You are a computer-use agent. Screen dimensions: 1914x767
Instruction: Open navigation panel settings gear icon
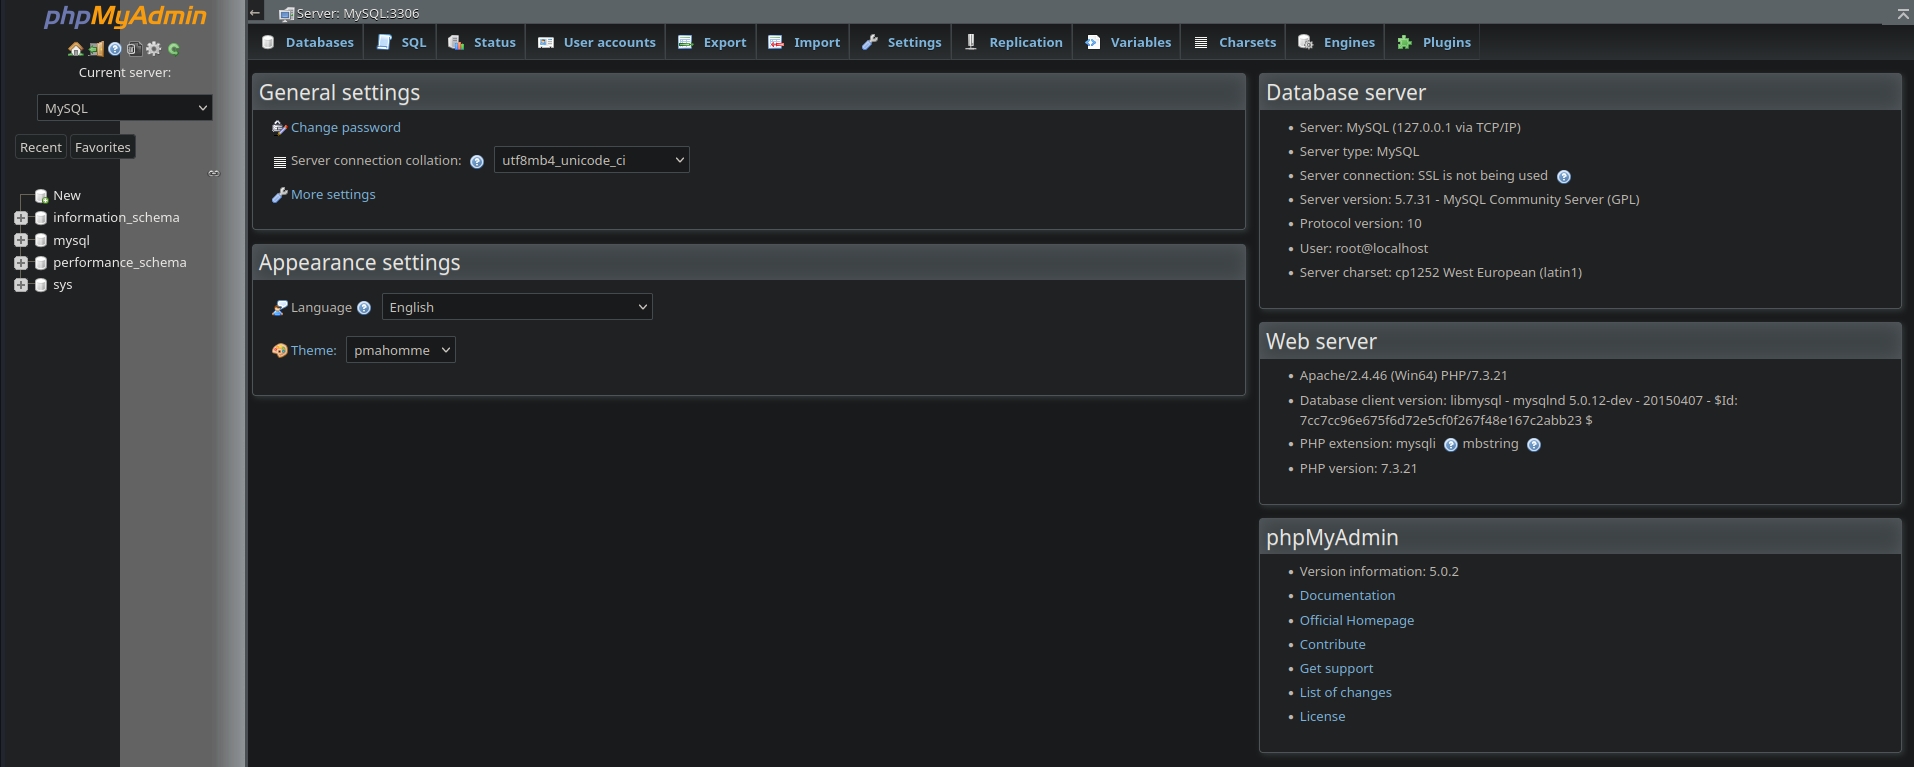(153, 49)
